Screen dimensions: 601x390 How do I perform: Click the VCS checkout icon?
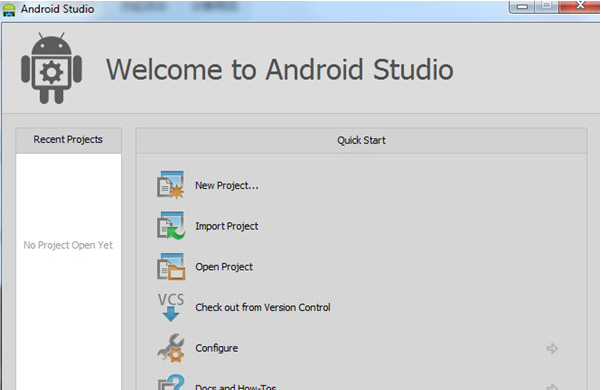click(x=171, y=307)
